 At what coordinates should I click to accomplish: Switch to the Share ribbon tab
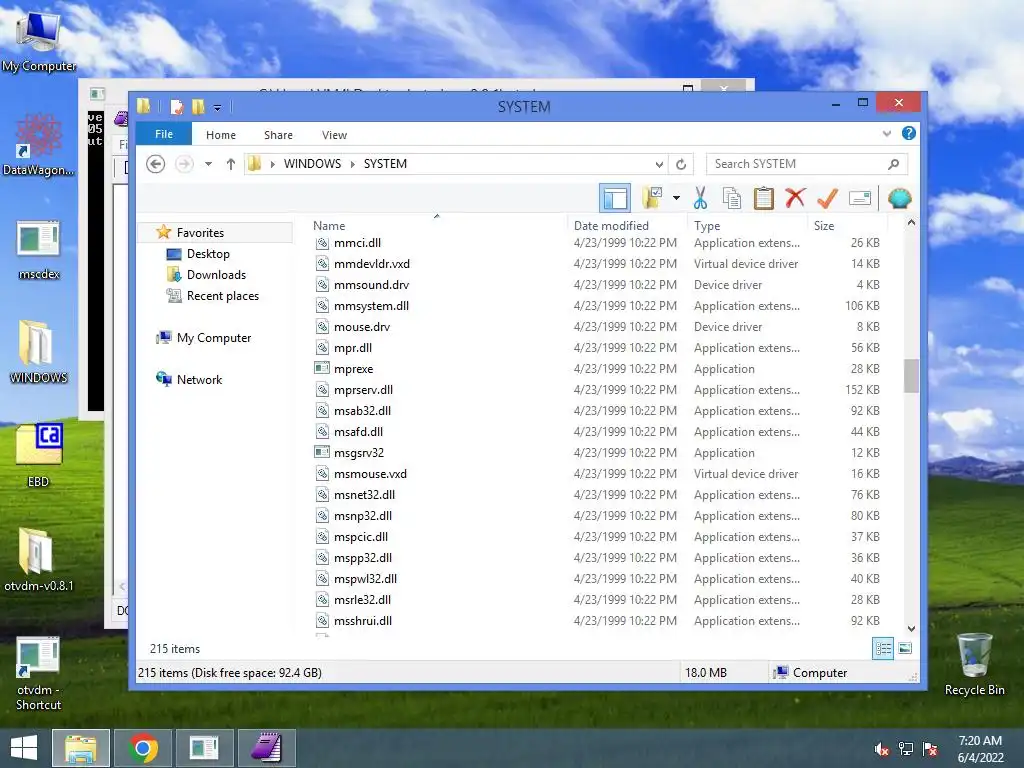[278, 135]
